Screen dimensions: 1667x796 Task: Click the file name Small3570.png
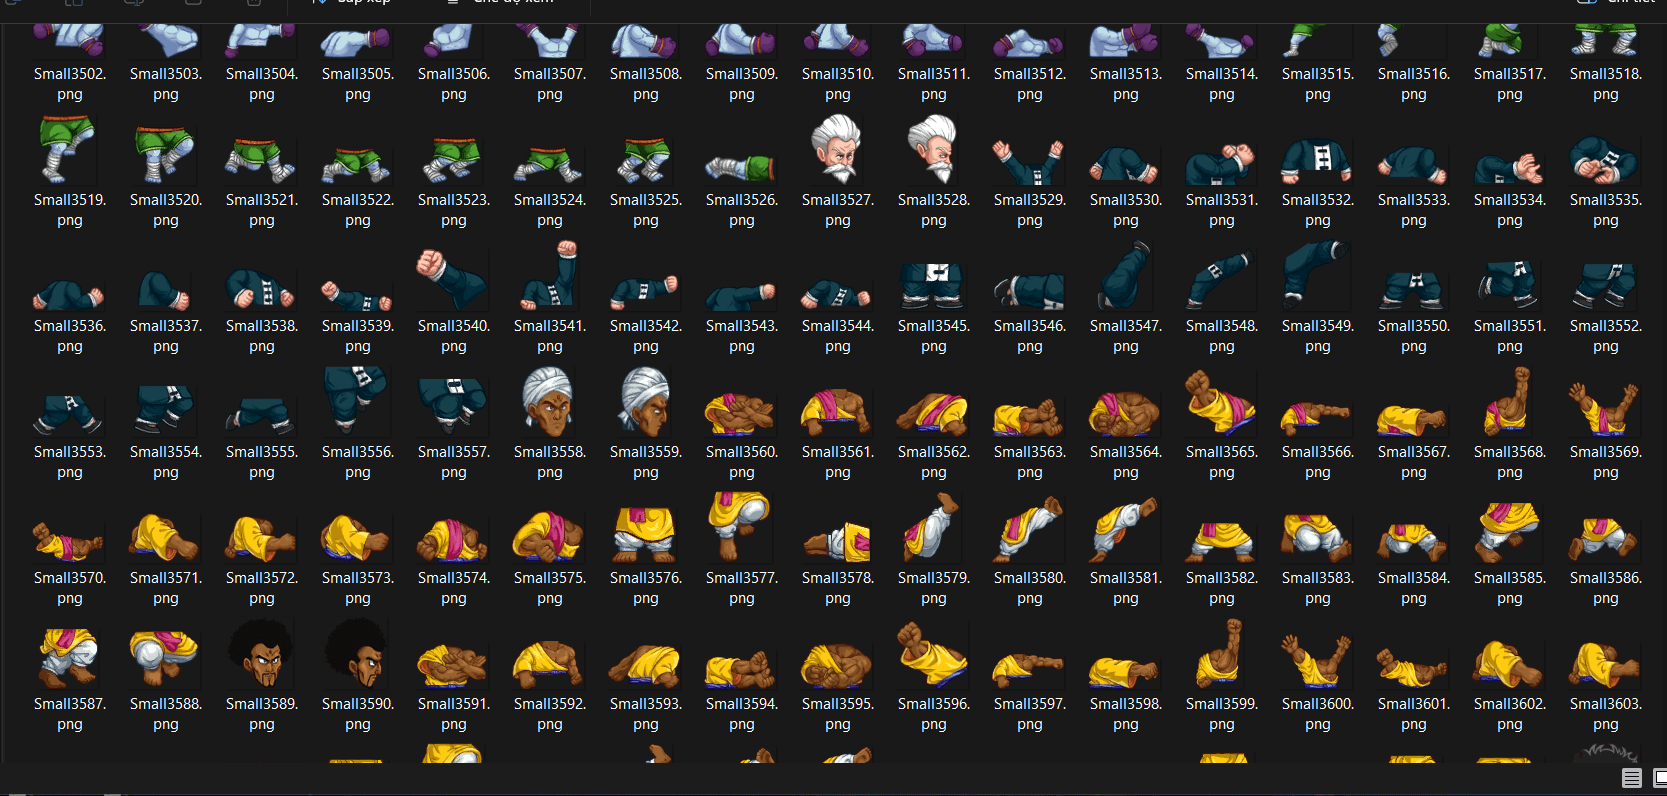(x=69, y=588)
